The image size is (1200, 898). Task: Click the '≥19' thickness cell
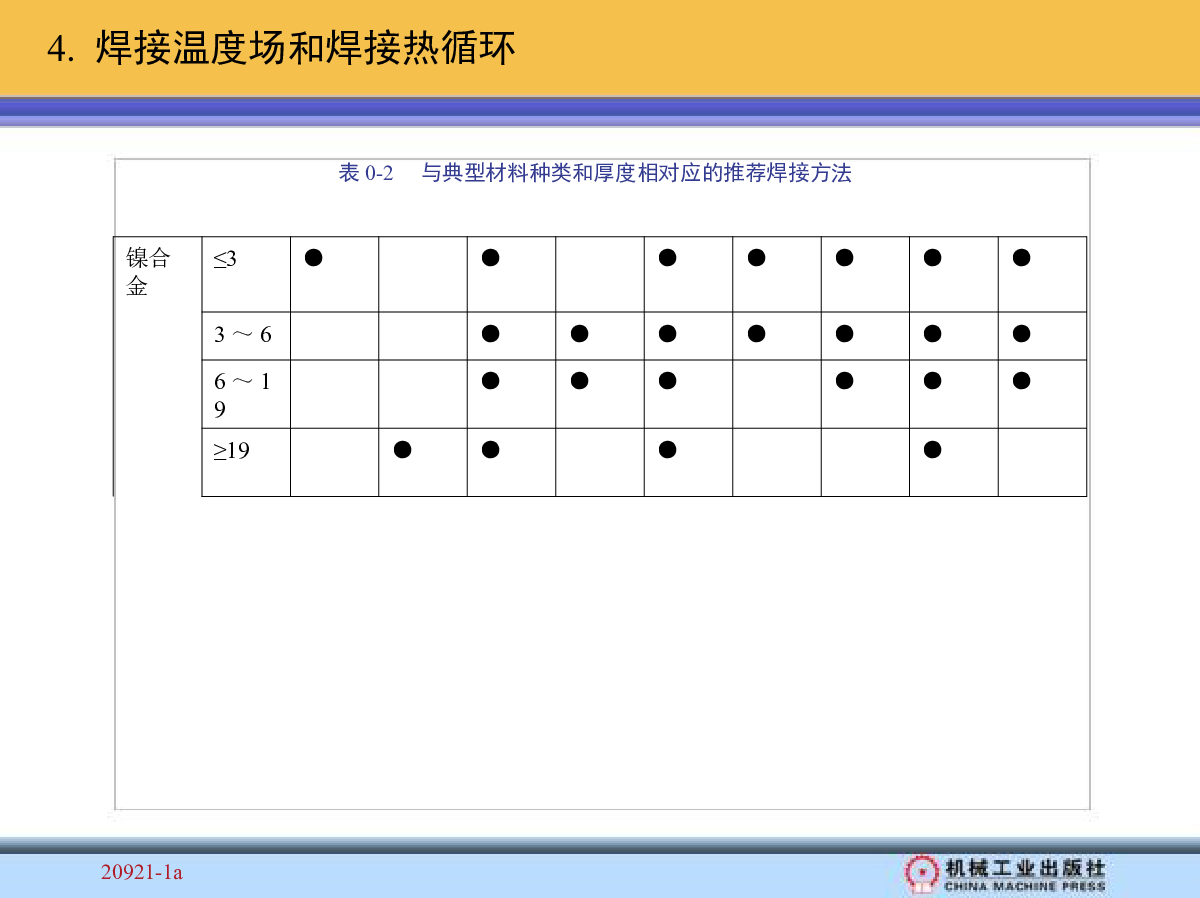pos(246,462)
